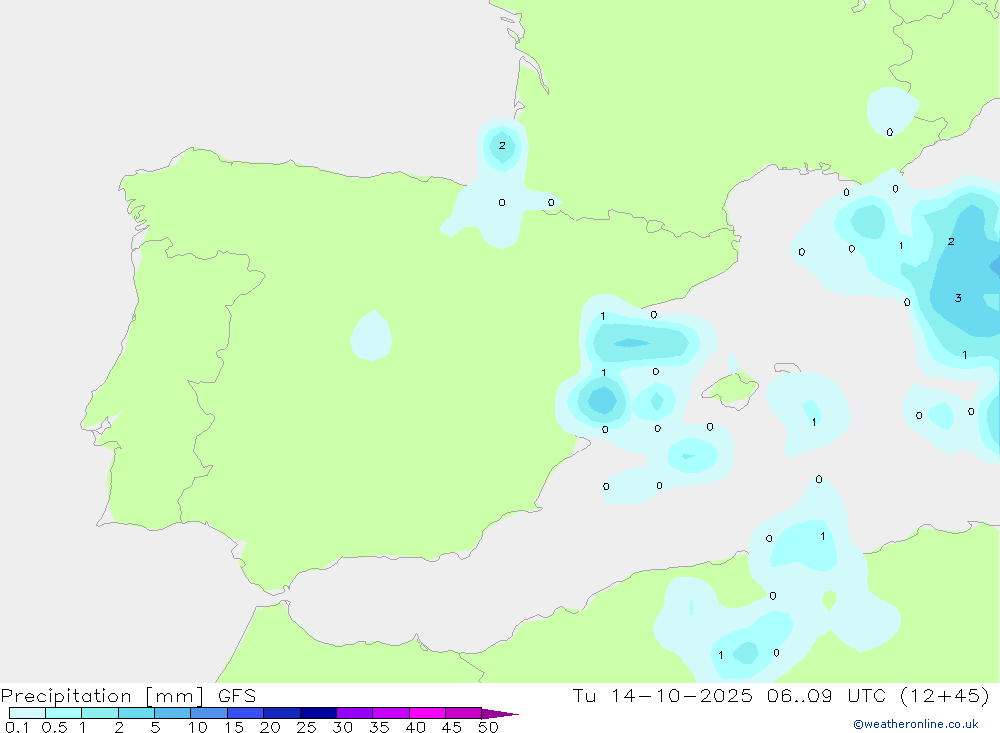This screenshot has width=1000, height=733.
Task: Click the legend label '0.1'
Action: pos(17,727)
